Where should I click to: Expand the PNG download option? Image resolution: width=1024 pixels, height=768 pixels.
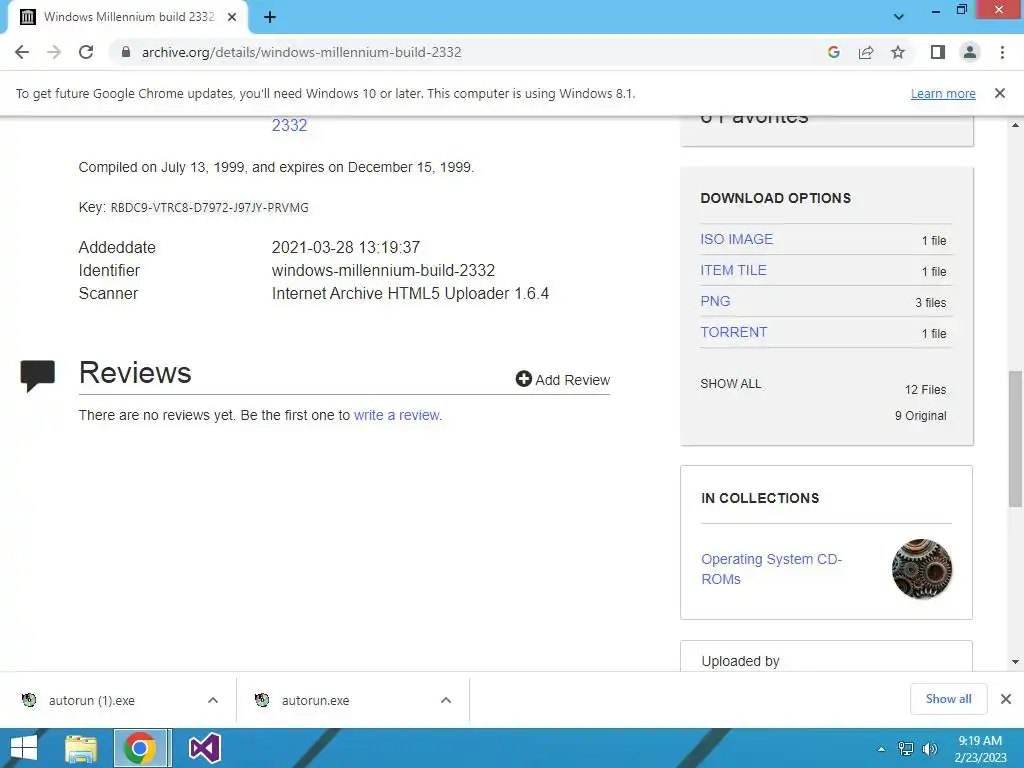(x=715, y=301)
